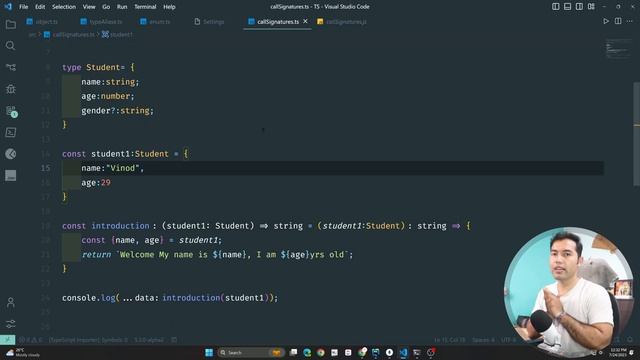Image resolution: width=640 pixels, height=360 pixels.
Task: Open the File menu
Action: [24, 7]
